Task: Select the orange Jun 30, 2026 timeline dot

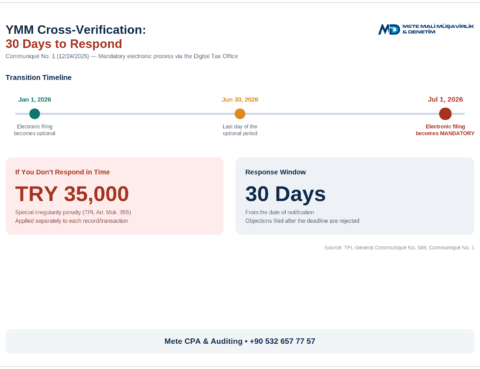Action: pos(240,114)
